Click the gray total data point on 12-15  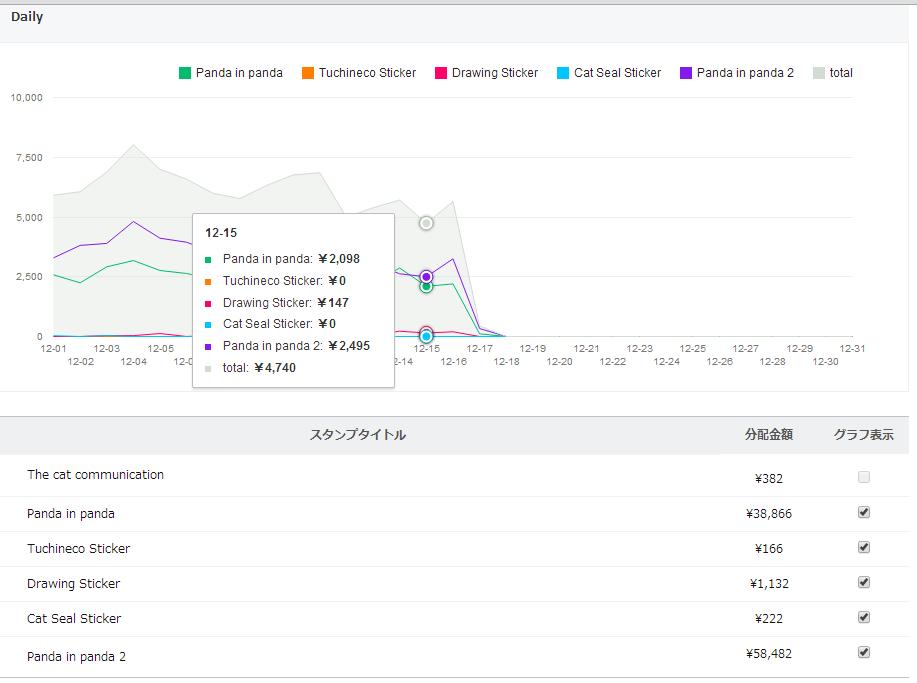426,223
